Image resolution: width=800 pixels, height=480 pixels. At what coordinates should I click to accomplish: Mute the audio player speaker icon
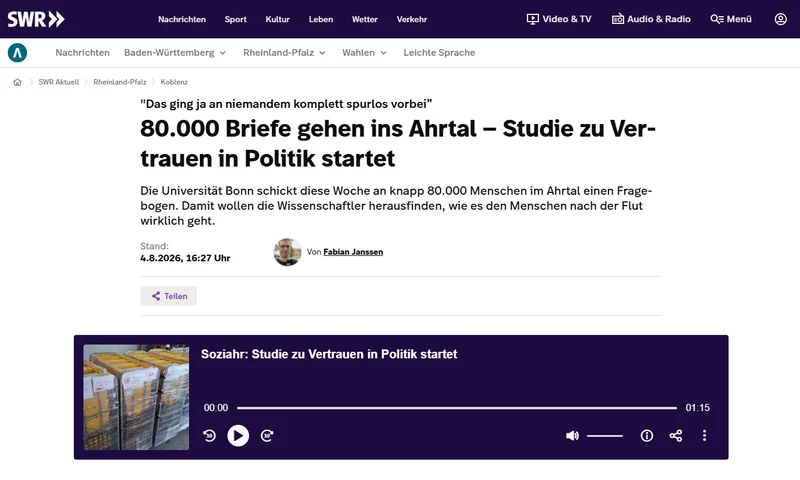[572, 436]
